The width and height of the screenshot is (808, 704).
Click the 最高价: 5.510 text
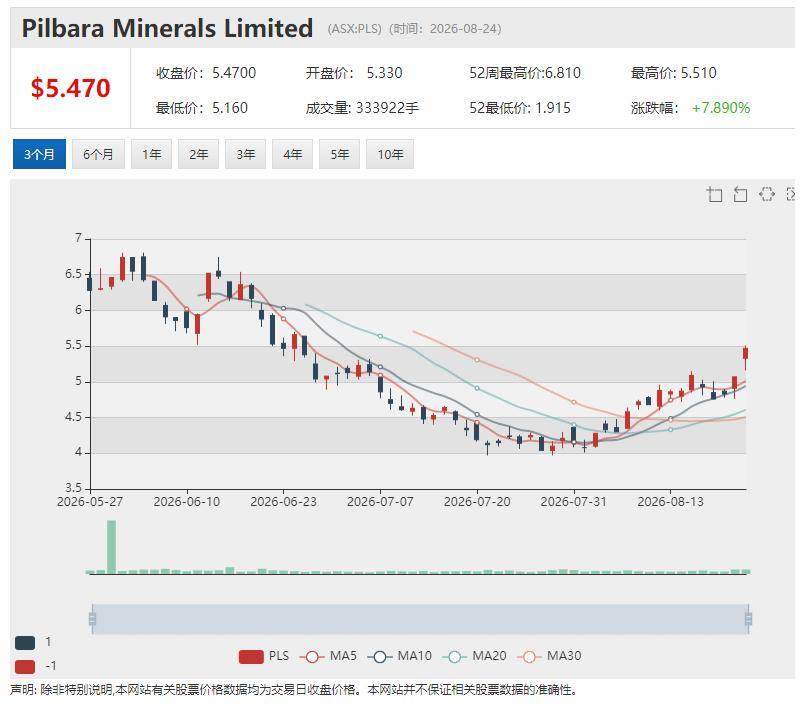pyautogui.click(x=674, y=73)
